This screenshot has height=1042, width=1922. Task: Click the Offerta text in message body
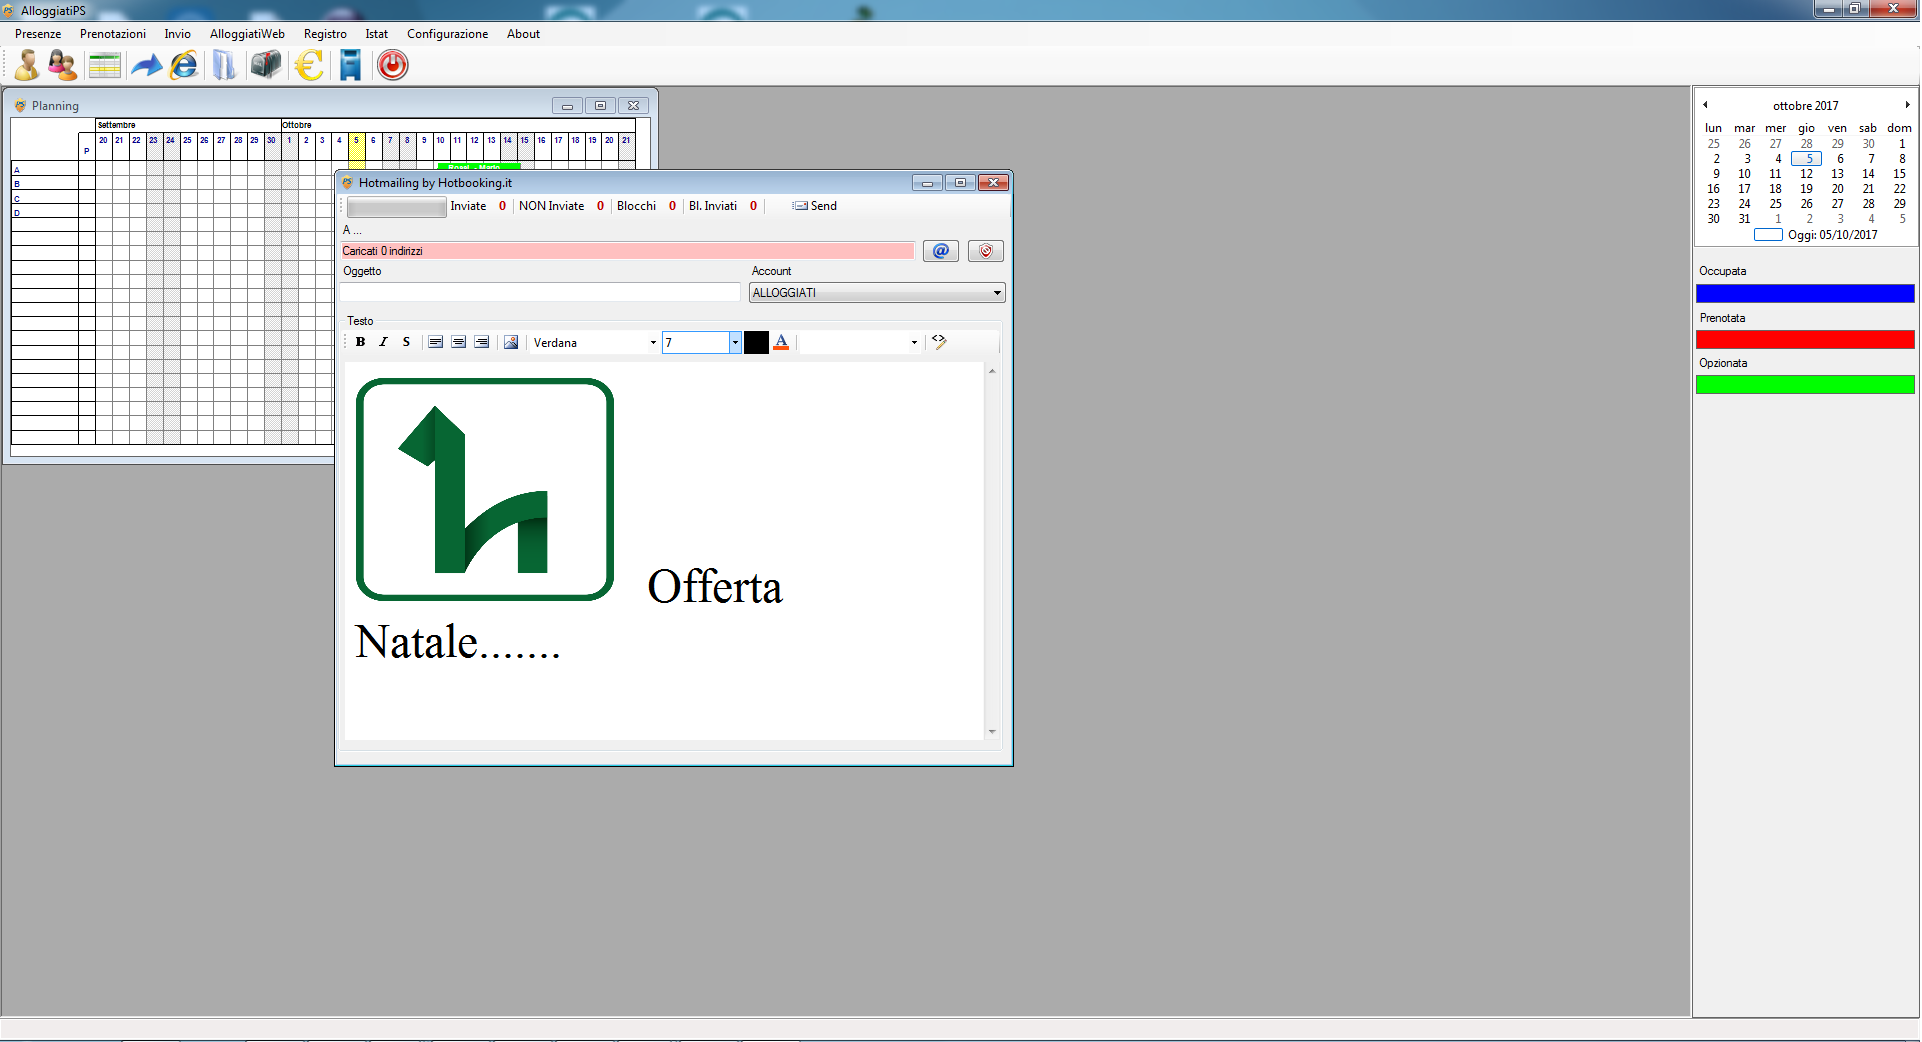pos(715,587)
